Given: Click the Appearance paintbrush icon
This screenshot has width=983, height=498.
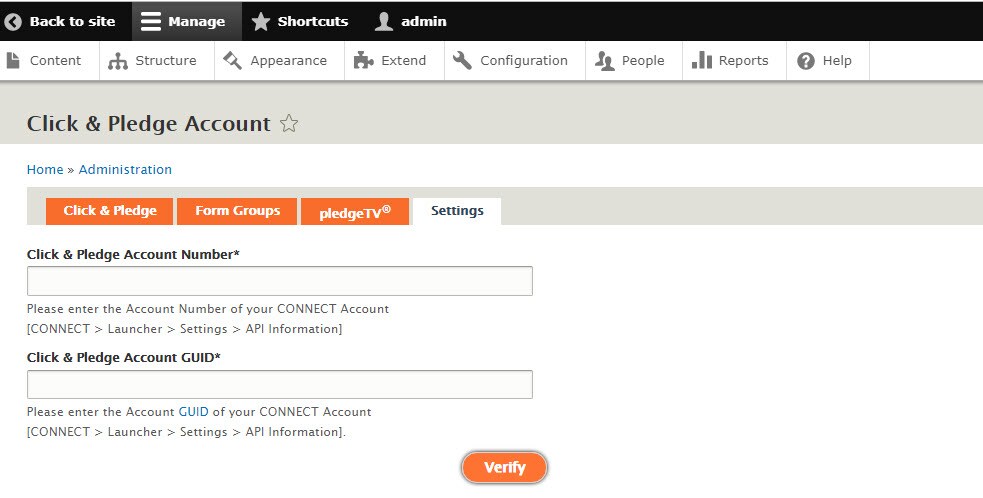Looking at the screenshot, I should tap(233, 60).
